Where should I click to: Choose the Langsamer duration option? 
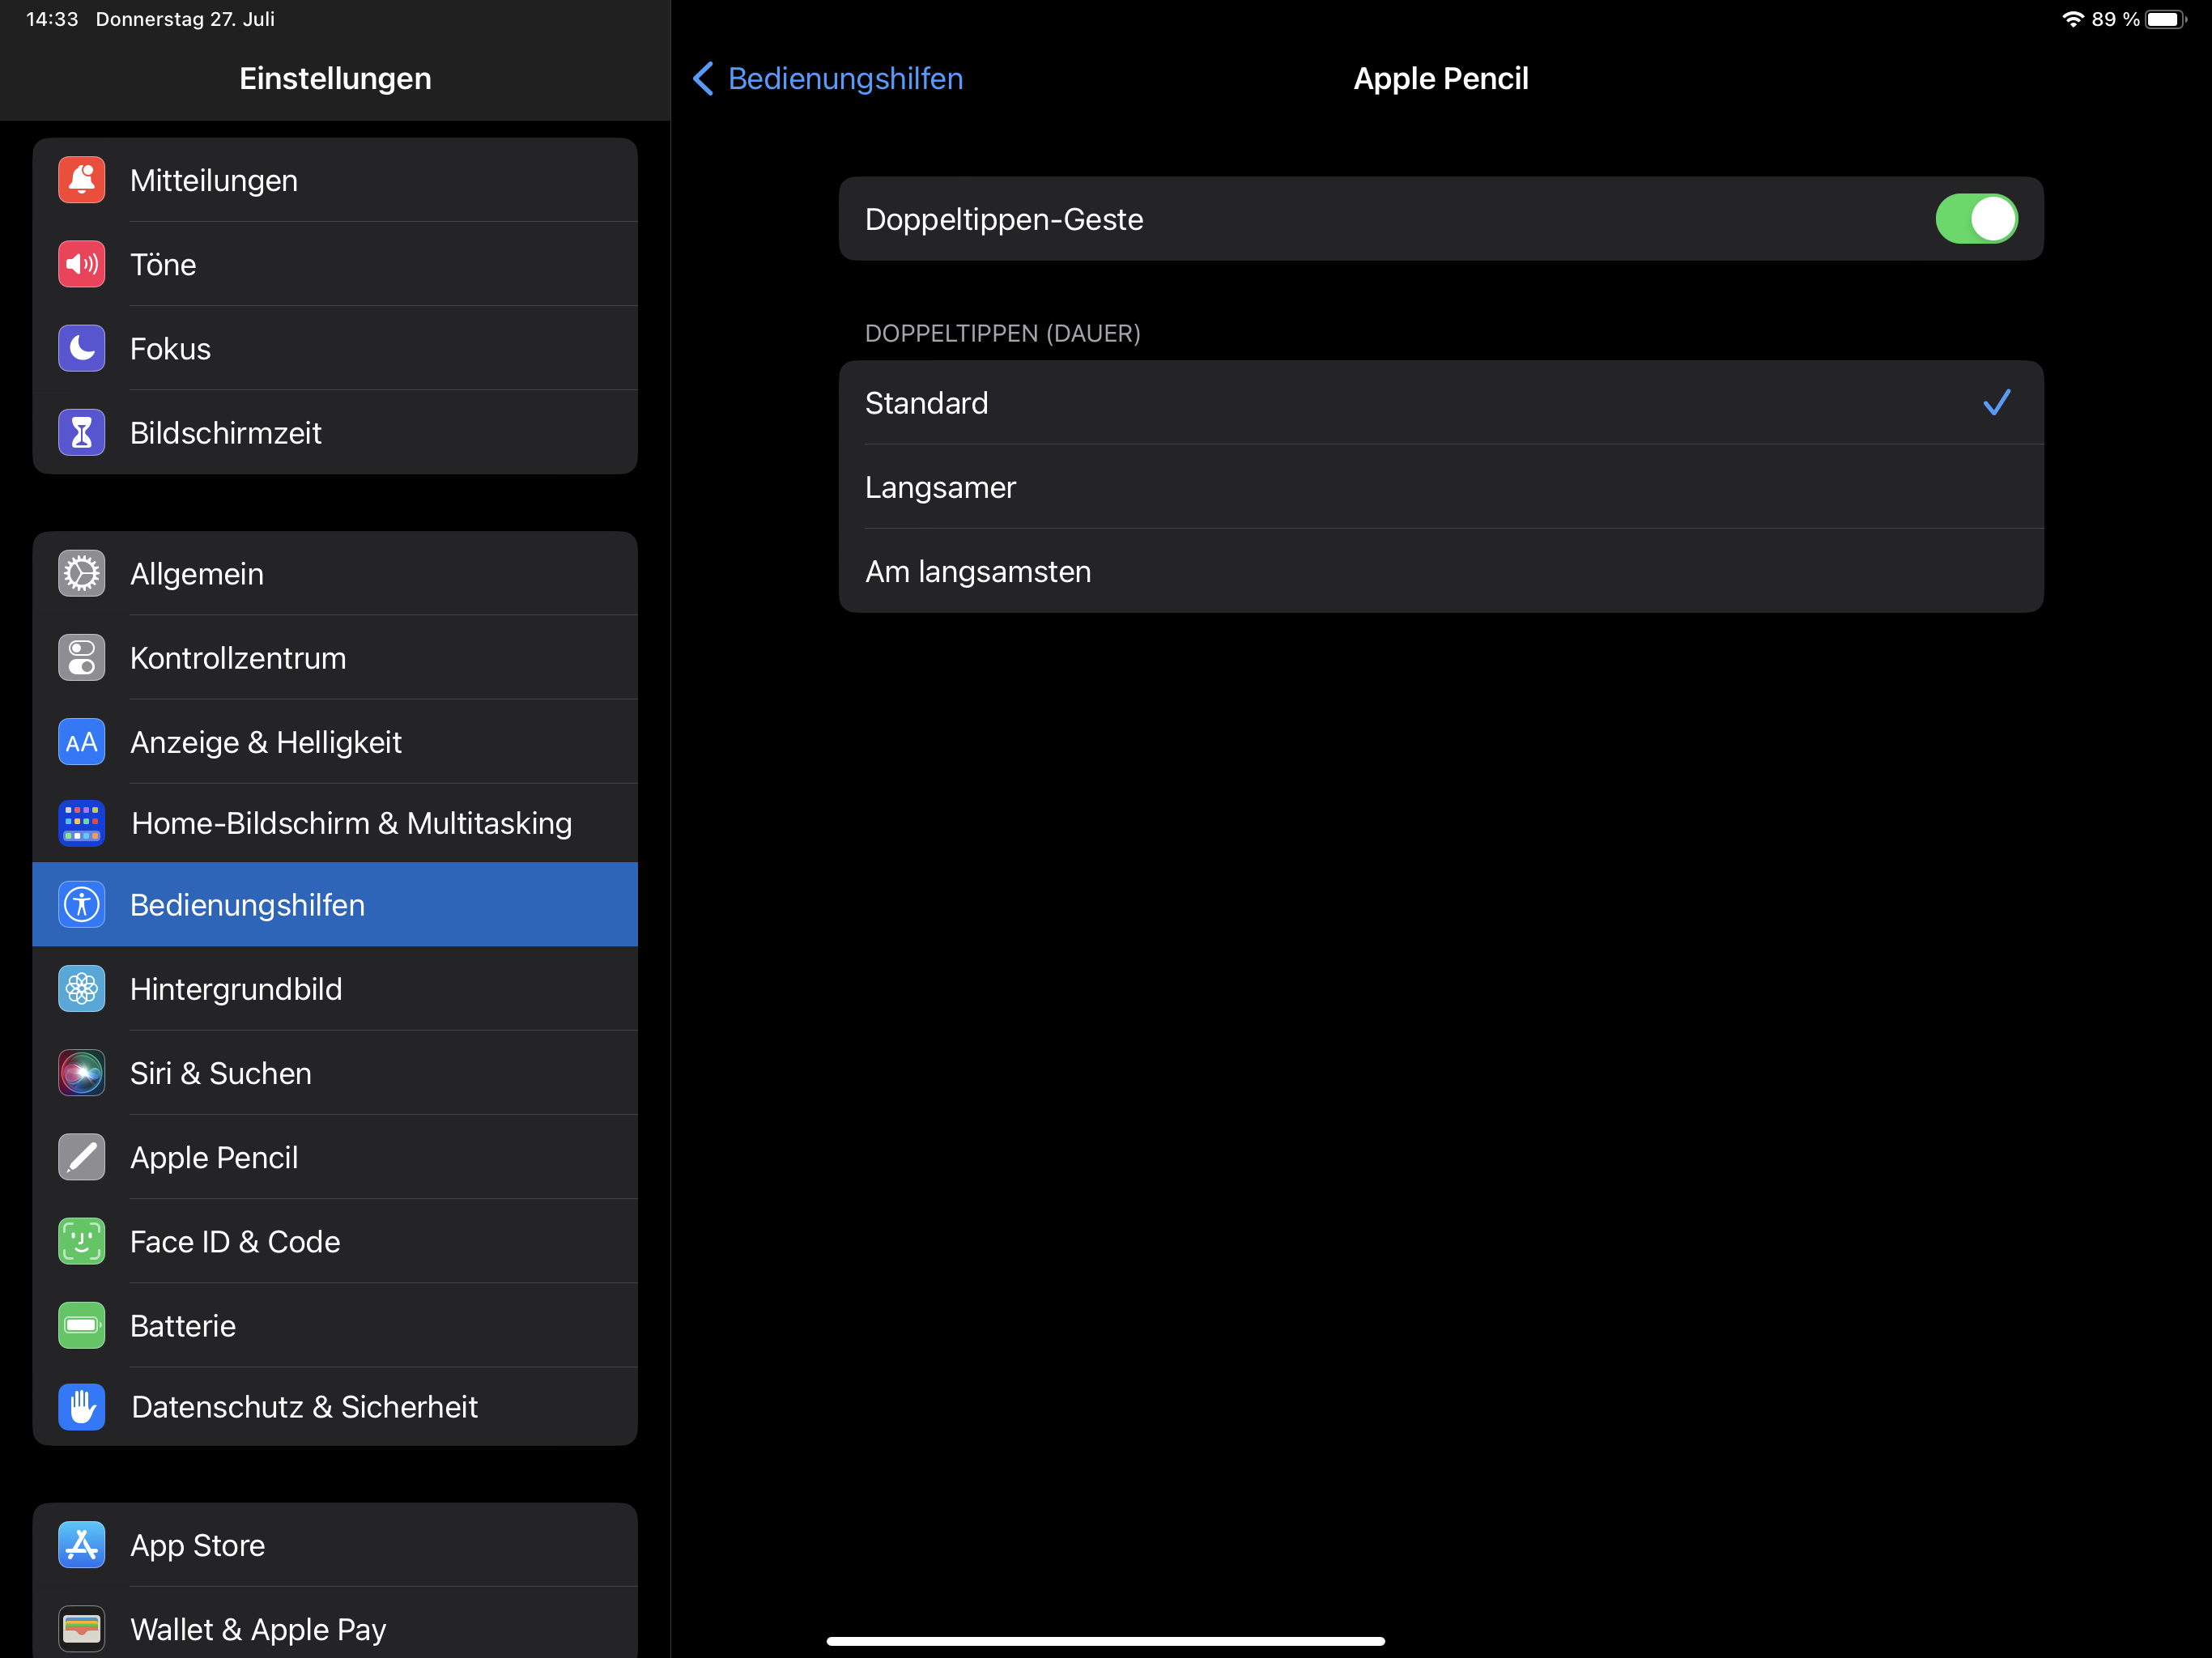[x=1440, y=487]
